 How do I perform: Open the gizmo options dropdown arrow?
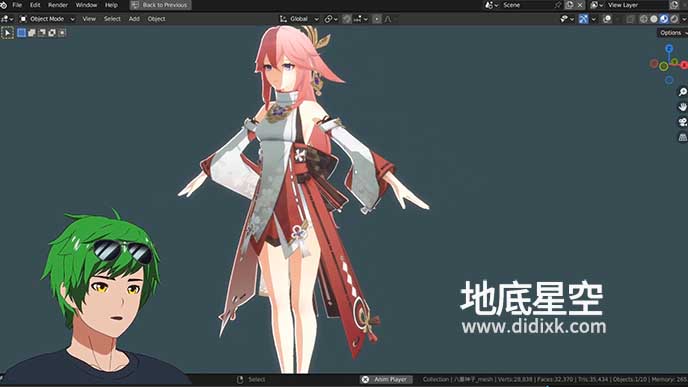pos(594,19)
